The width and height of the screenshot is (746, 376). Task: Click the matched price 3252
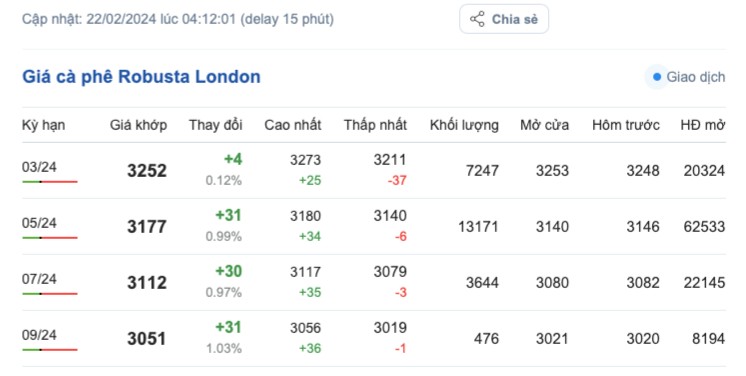pyautogui.click(x=147, y=170)
